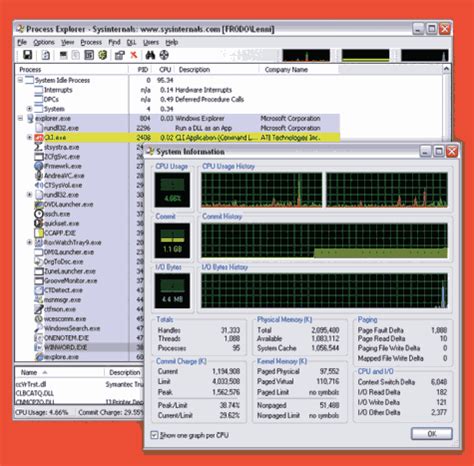Click the Commit History graph
474x466 pixels.
coord(324,241)
